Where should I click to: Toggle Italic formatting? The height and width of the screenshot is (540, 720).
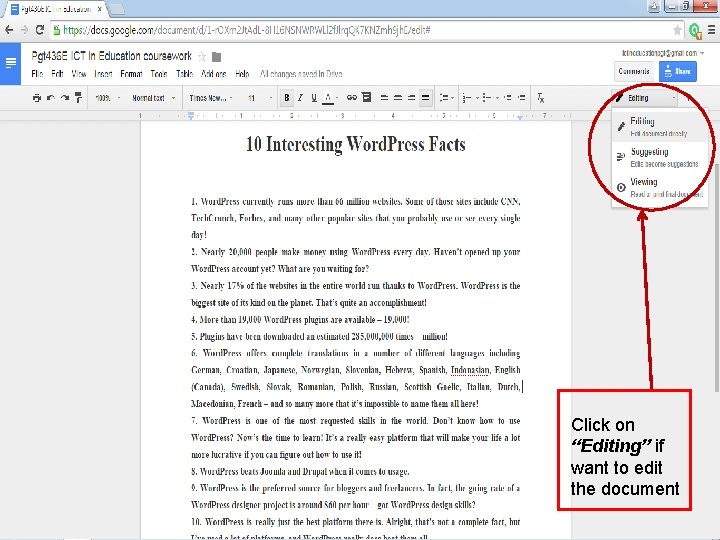(300, 98)
